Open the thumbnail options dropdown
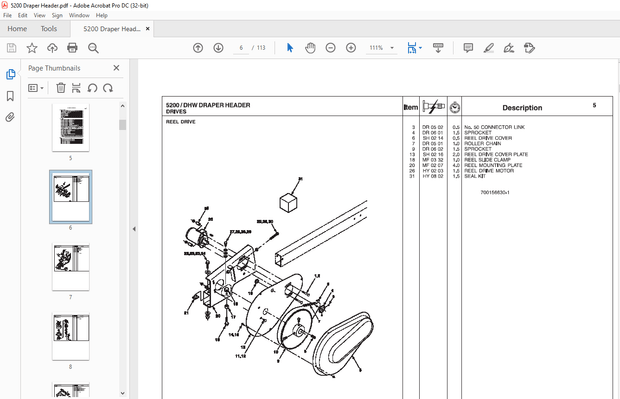 tap(36, 88)
